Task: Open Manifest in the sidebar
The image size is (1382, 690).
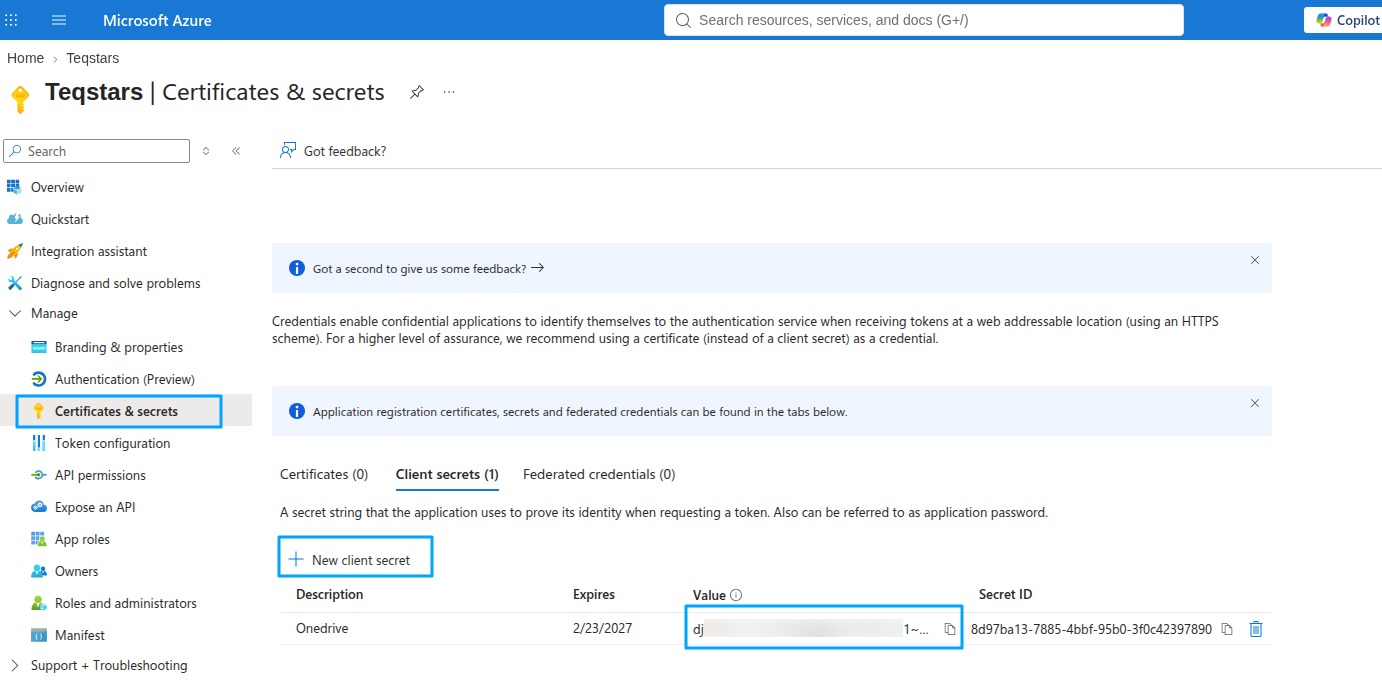Action: (80, 635)
